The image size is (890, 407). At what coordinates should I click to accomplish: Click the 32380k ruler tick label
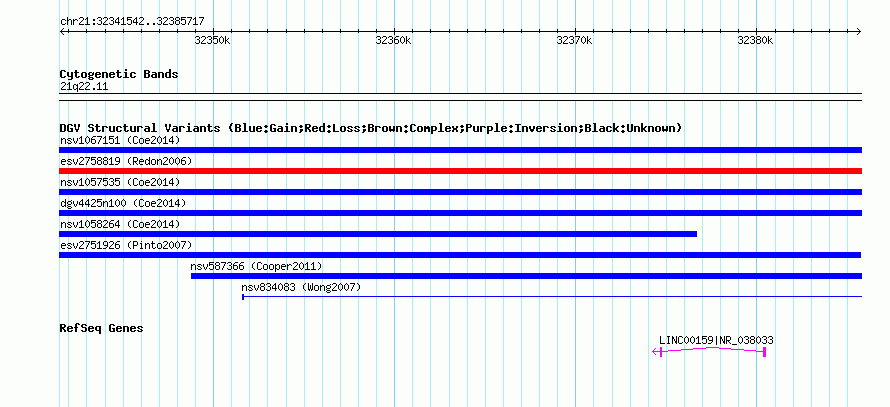click(755, 40)
